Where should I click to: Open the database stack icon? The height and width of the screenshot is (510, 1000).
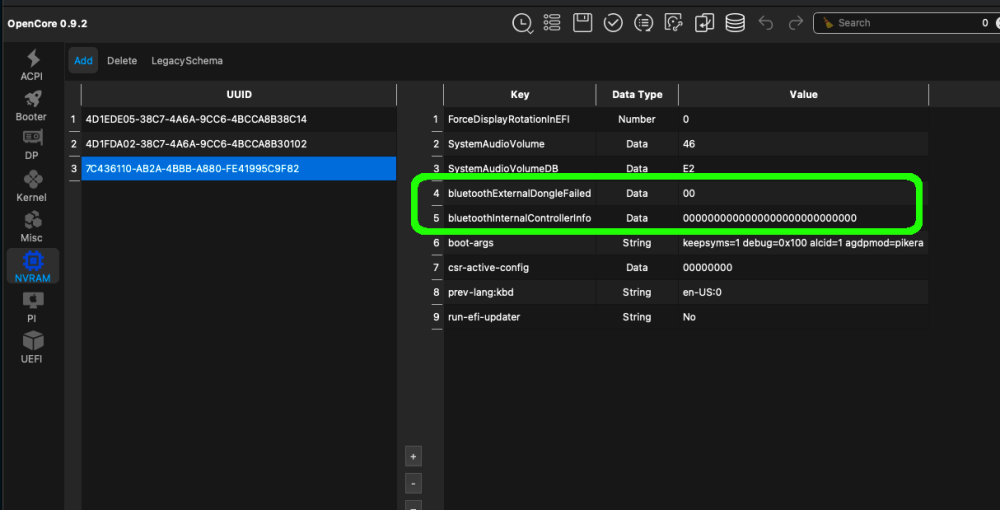tap(735, 23)
